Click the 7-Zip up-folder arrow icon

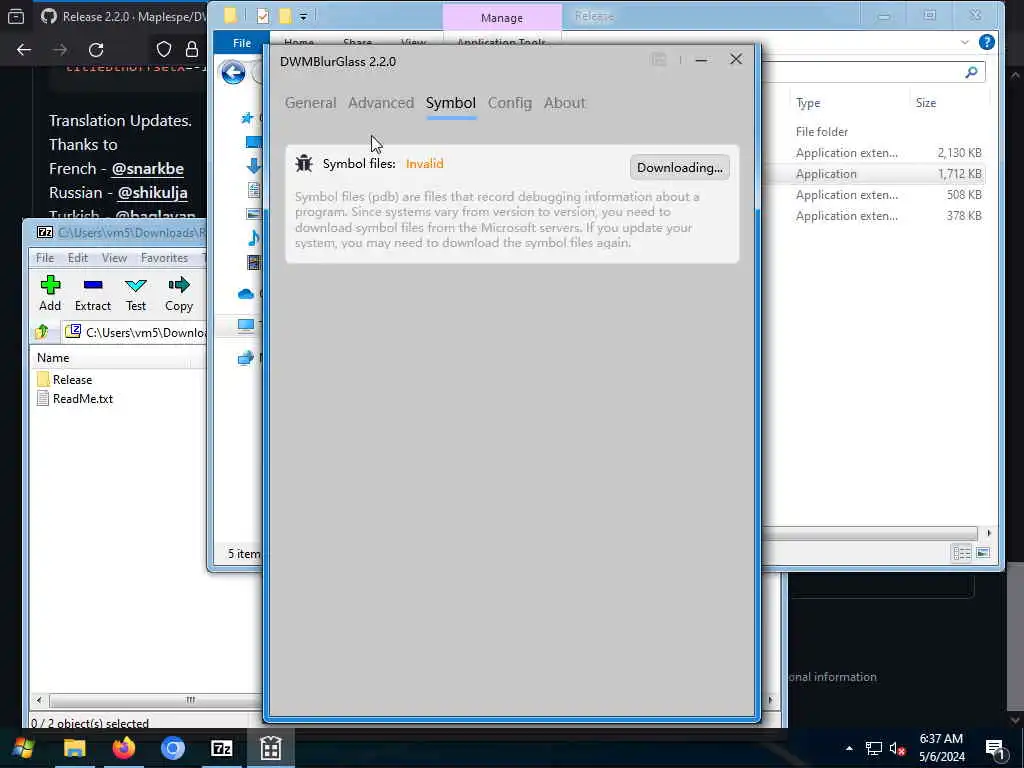tap(42, 332)
